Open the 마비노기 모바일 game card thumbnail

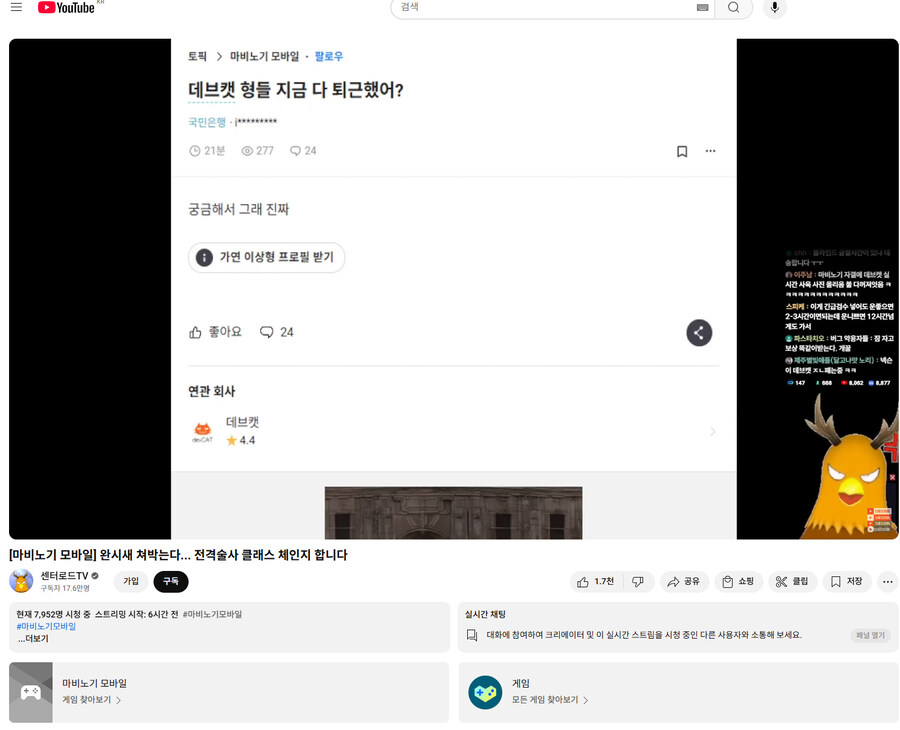click(31, 692)
